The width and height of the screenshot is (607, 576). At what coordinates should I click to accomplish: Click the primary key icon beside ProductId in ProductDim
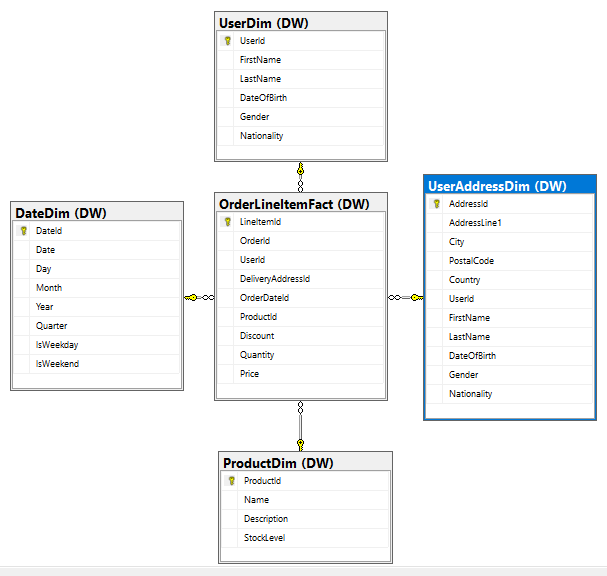coord(231,481)
